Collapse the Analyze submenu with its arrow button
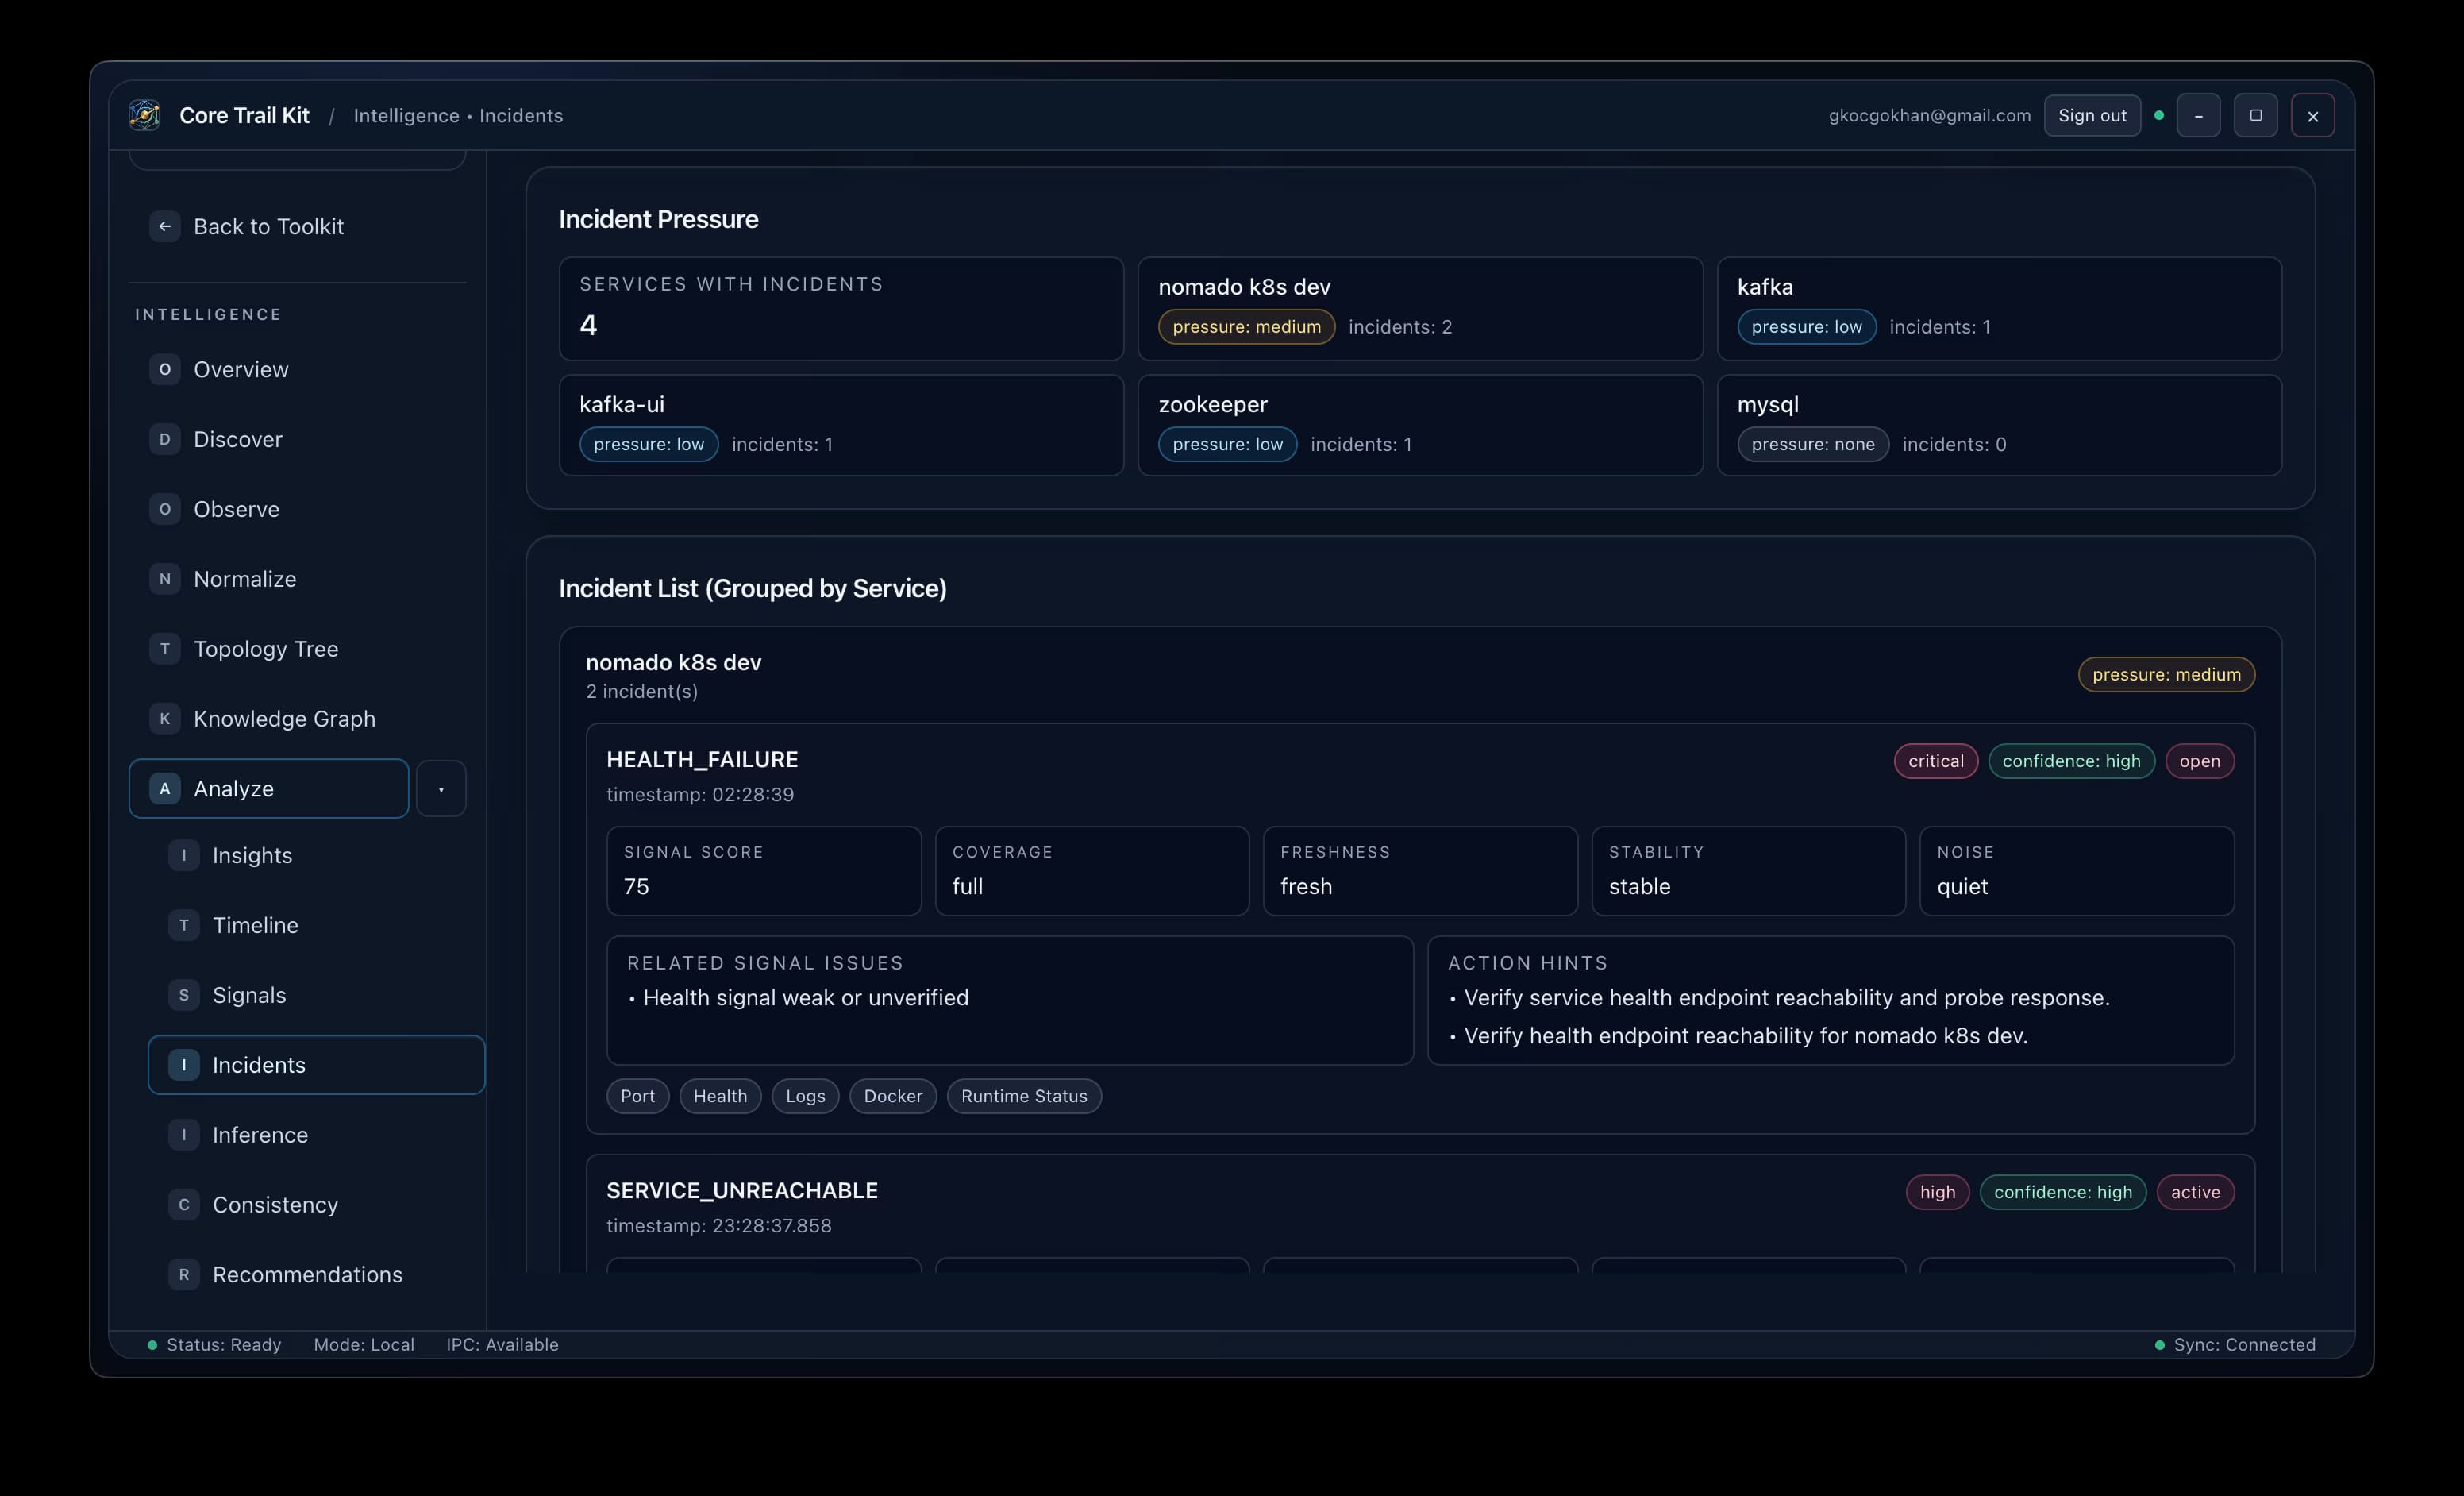This screenshot has width=2464, height=1496. coord(441,789)
